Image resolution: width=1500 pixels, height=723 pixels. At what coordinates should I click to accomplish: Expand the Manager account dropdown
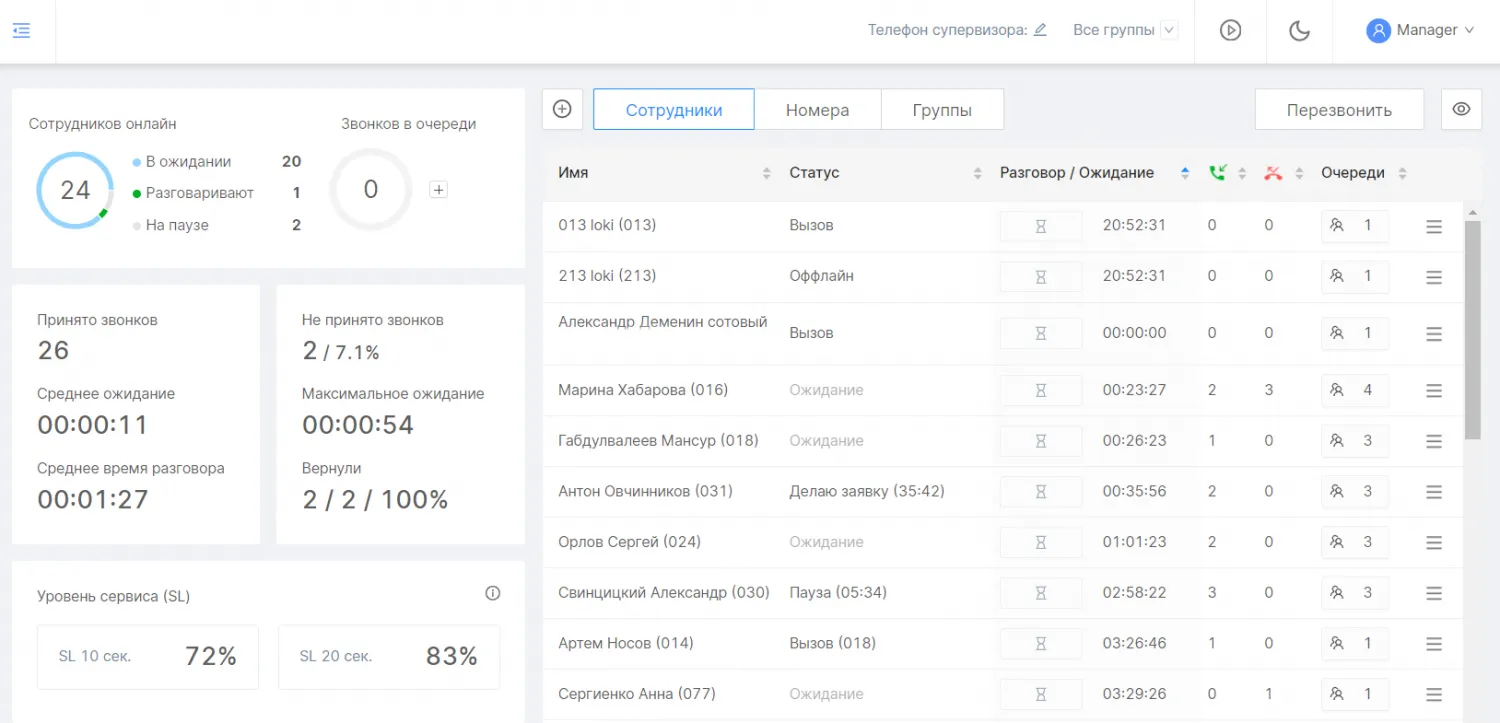pos(1420,30)
